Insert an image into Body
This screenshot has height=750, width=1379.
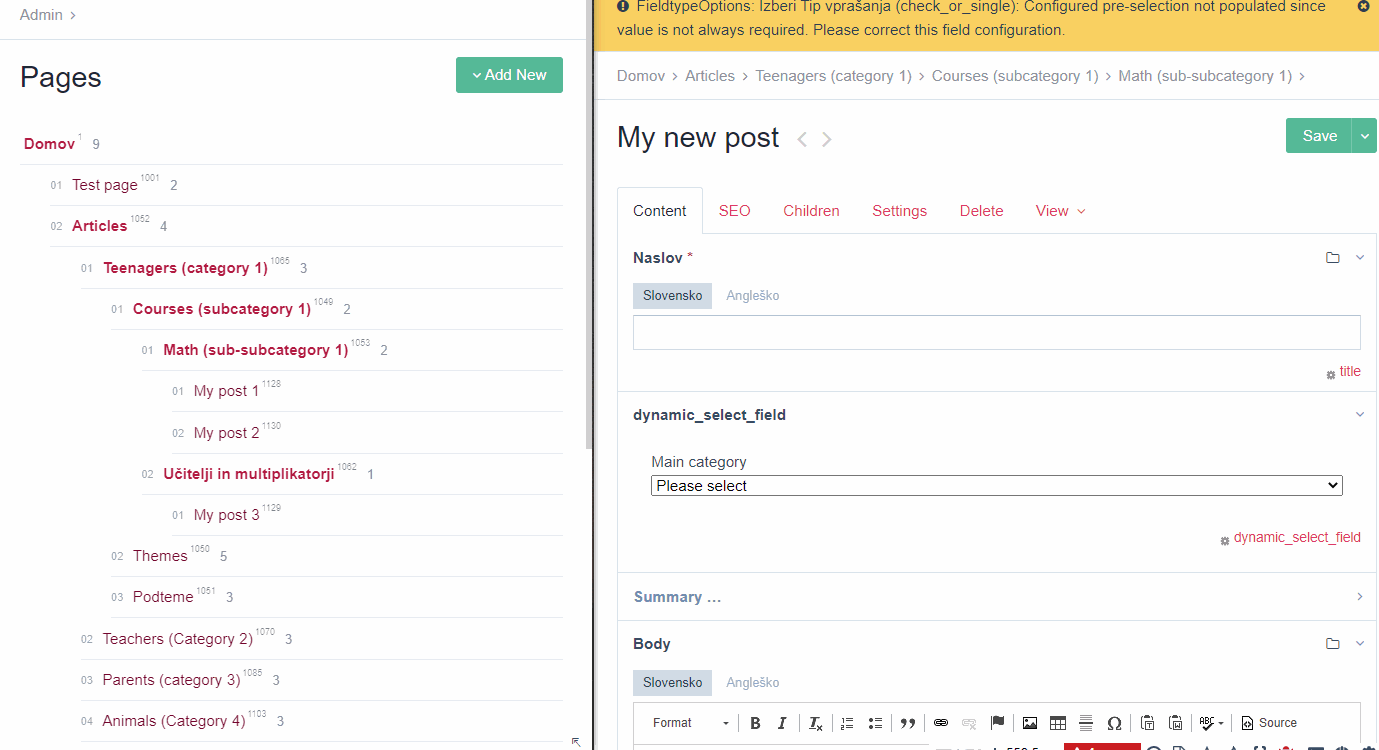(1029, 723)
